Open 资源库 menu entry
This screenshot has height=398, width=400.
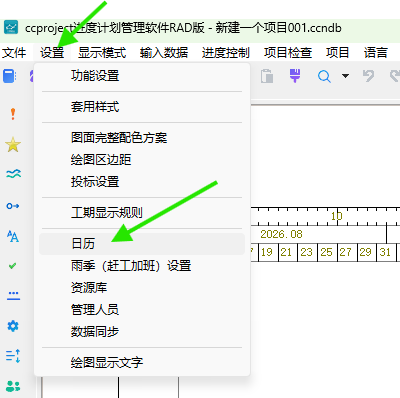pos(142,288)
